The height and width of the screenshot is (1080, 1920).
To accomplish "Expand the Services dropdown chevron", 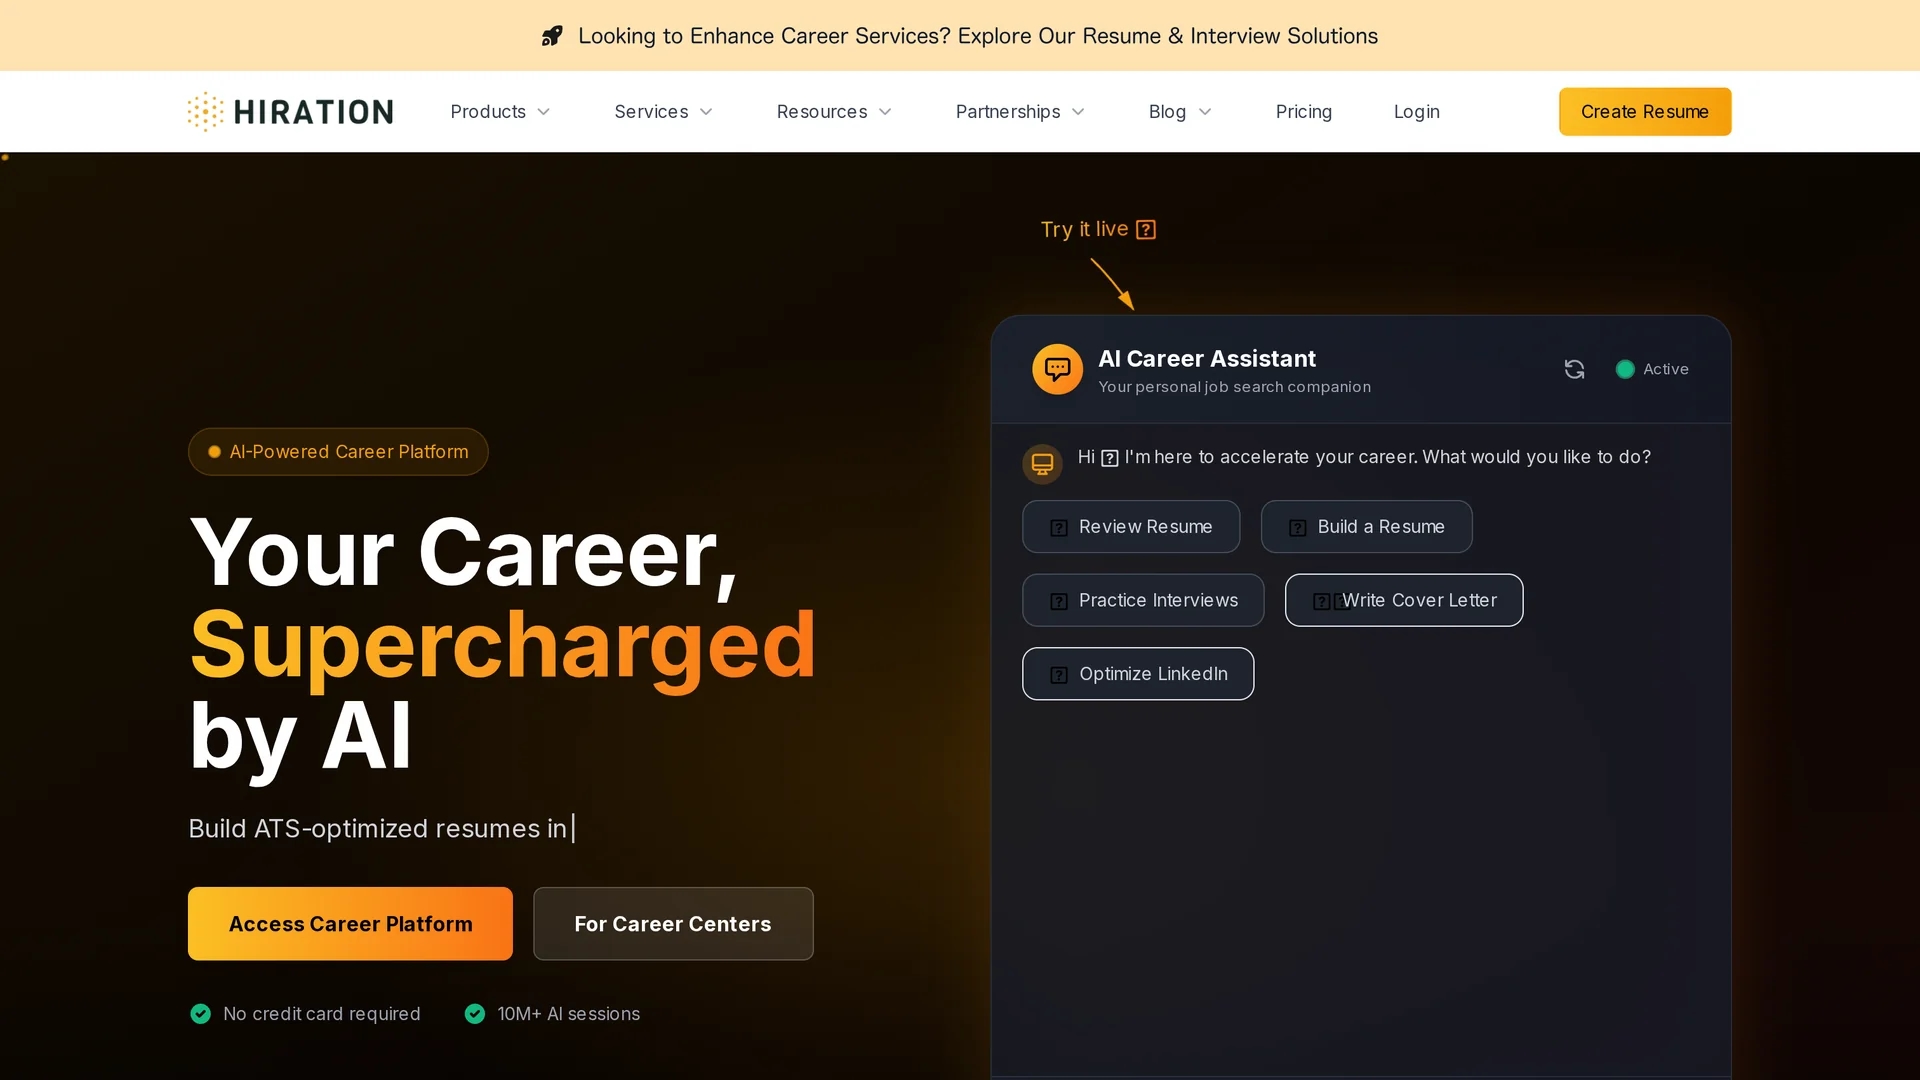I will 706,112.
